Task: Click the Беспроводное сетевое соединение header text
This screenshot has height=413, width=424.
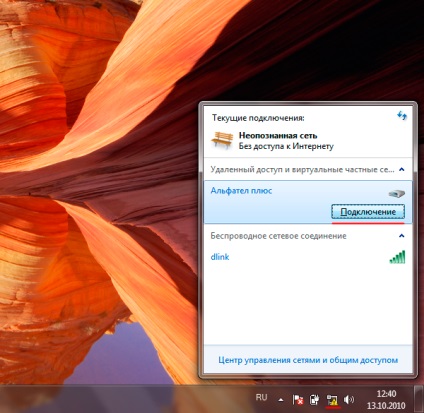Action: click(x=278, y=236)
